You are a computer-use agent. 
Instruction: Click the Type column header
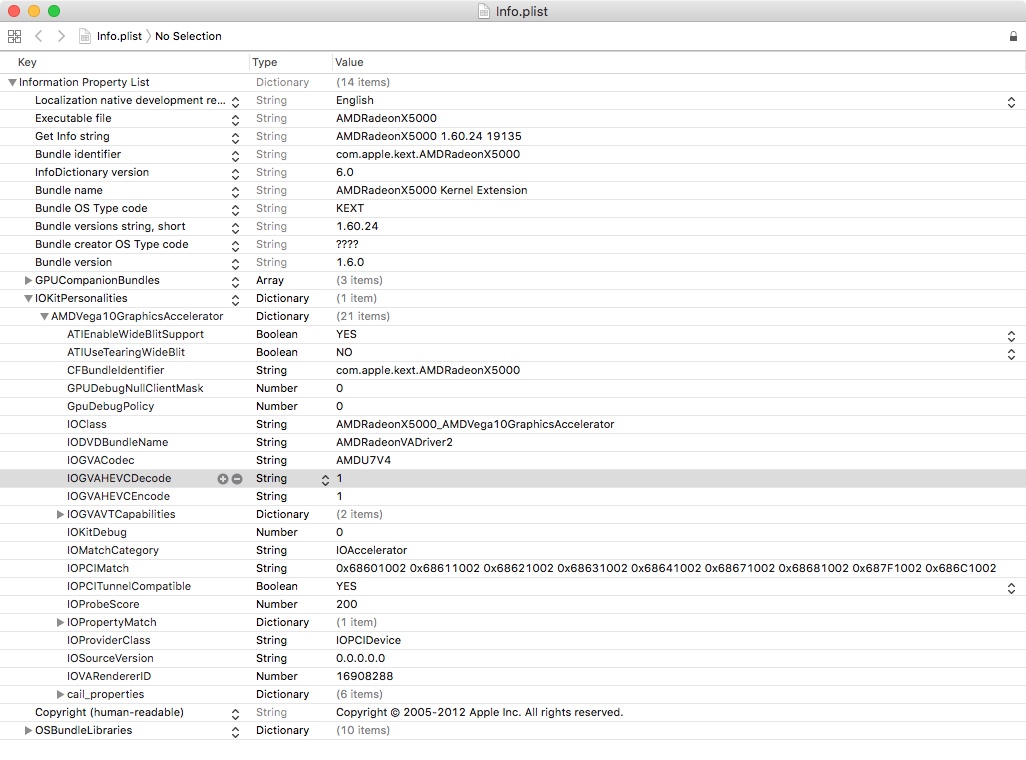pyautogui.click(x=265, y=62)
